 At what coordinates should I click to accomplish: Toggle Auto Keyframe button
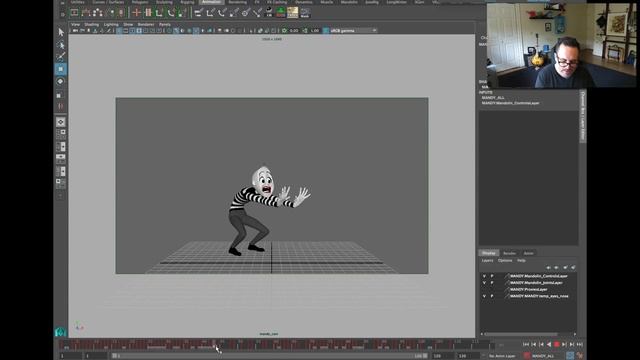pyautogui.click(x=571, y=356)
